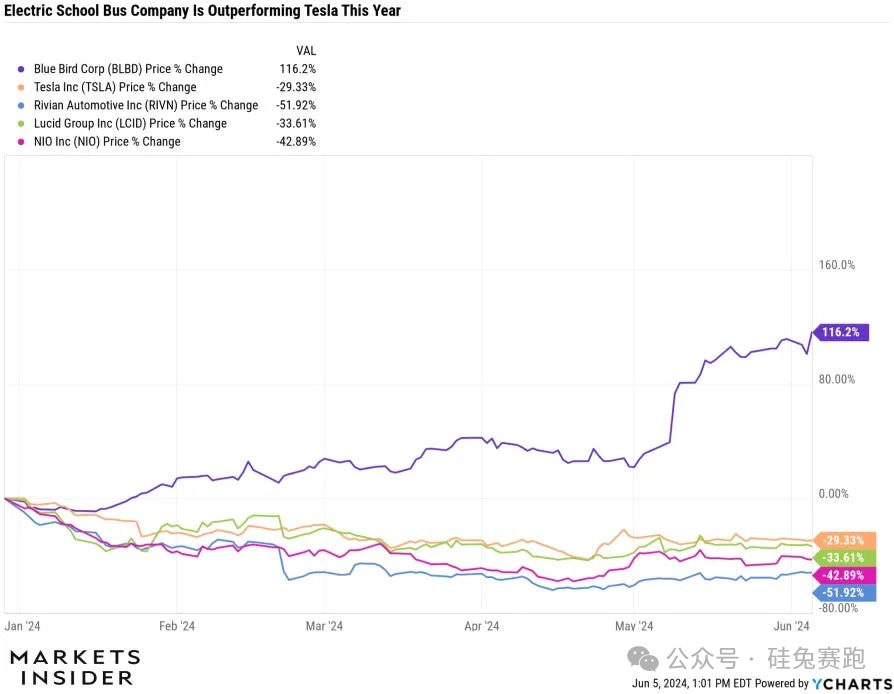The width and height of the screenshot is (894, 694).
Task: Click the WeChat watermark icon
Action: [643, 658]
